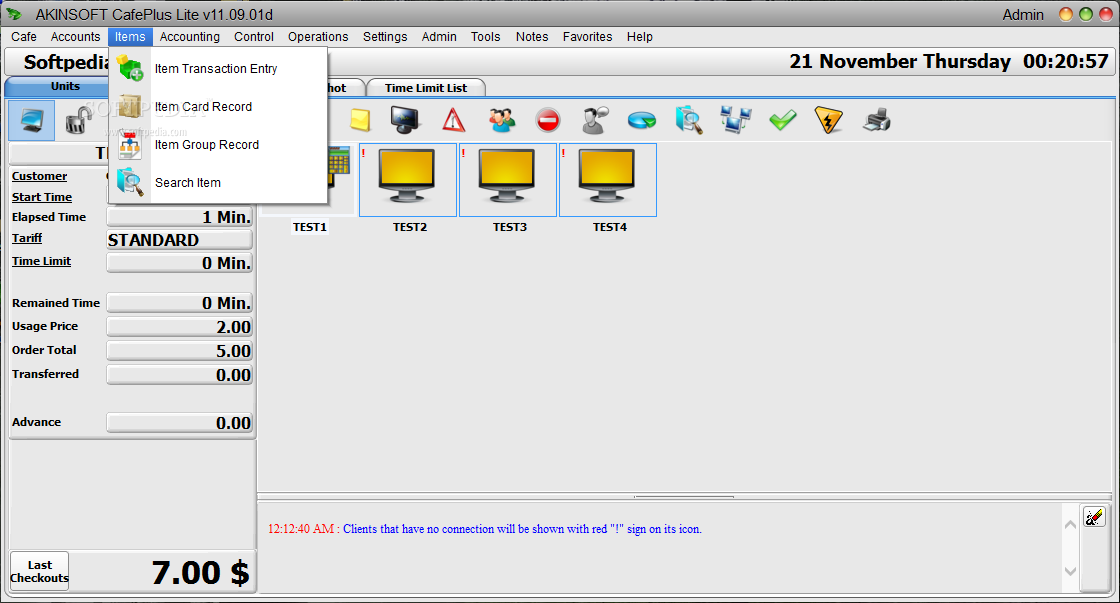Open the Accounts menu
The image size is (1120, 603).
point(75,36)
